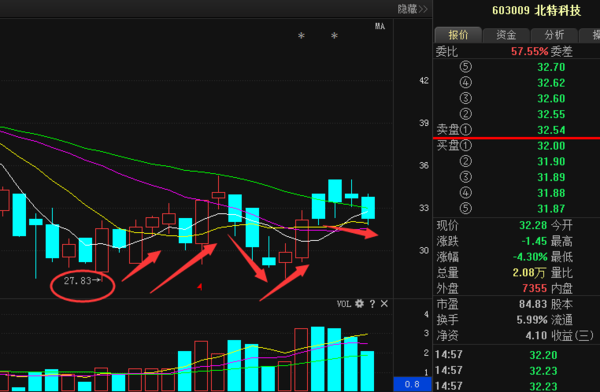This screenshot has height=392, width=600.
Task: Select sell level 5 price 32.70
Action: click(x=551, y=67)
